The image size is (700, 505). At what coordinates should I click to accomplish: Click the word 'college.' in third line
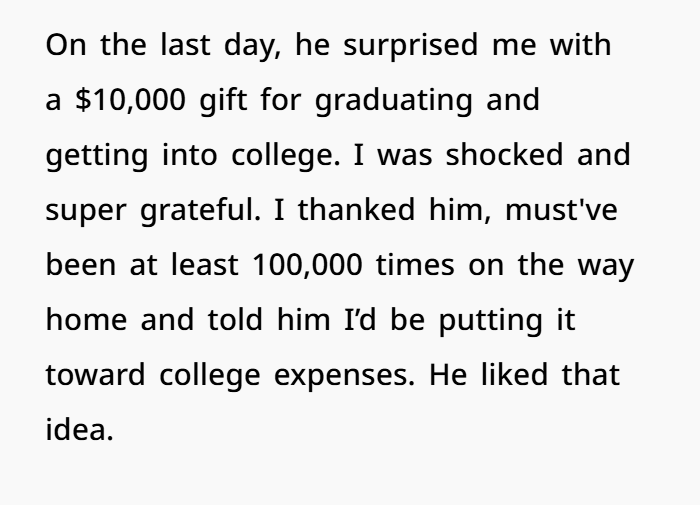point(286,156)
